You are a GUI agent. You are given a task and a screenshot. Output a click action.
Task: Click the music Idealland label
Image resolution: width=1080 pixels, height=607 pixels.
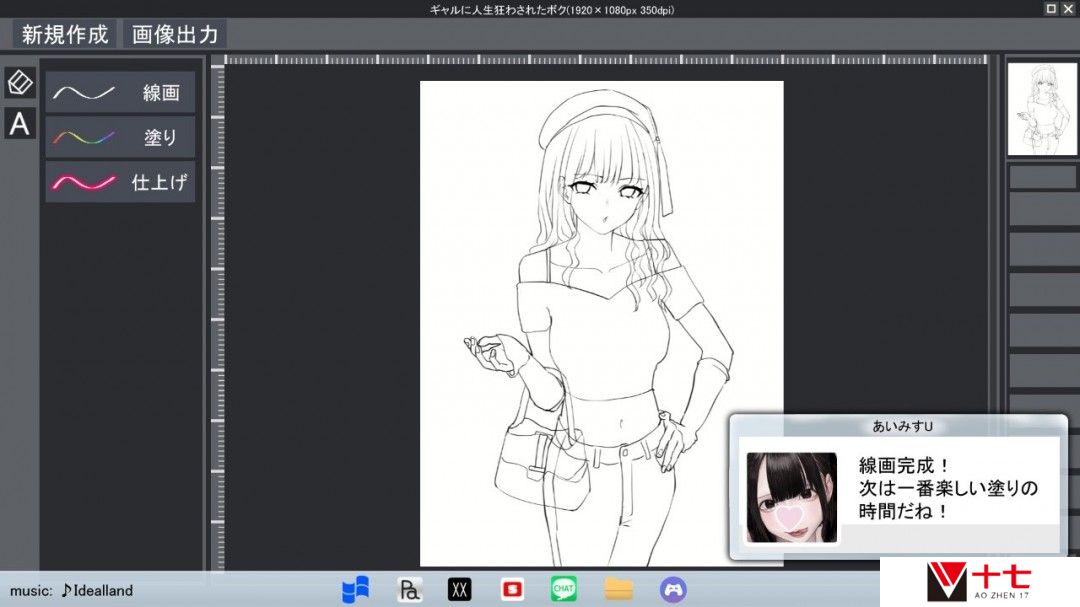[x=71, y=590]
